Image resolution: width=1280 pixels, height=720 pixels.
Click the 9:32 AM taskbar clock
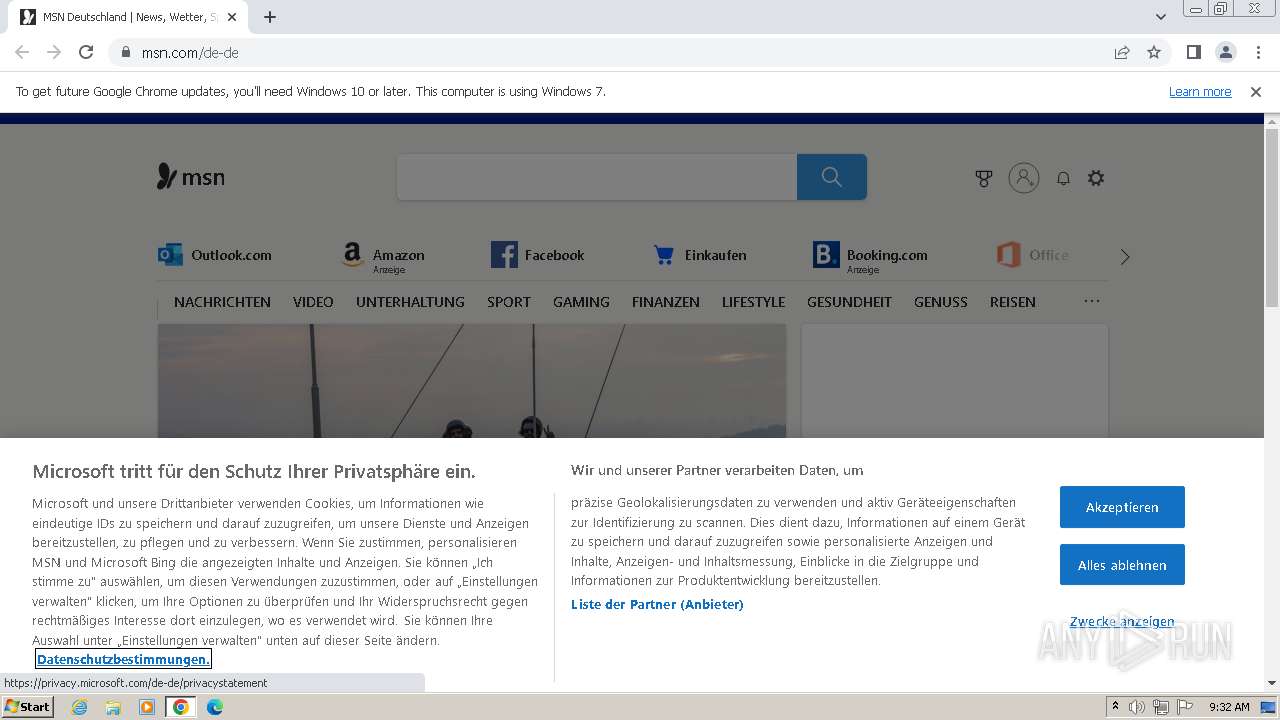click(x=1229, y=707)
